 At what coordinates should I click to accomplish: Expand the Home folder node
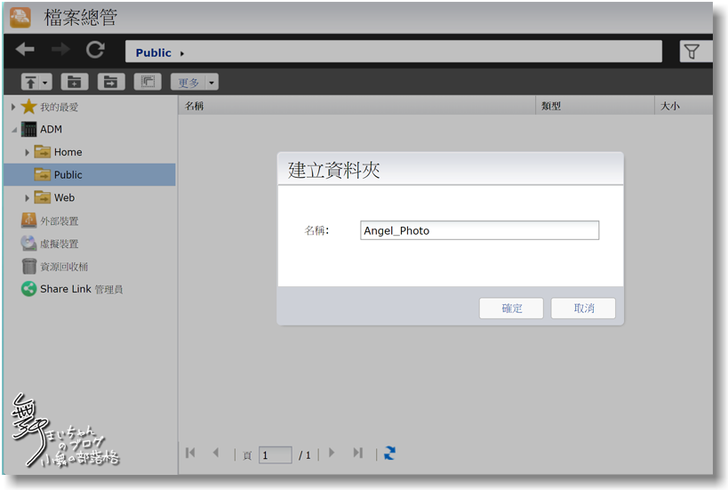click(27, 152)
